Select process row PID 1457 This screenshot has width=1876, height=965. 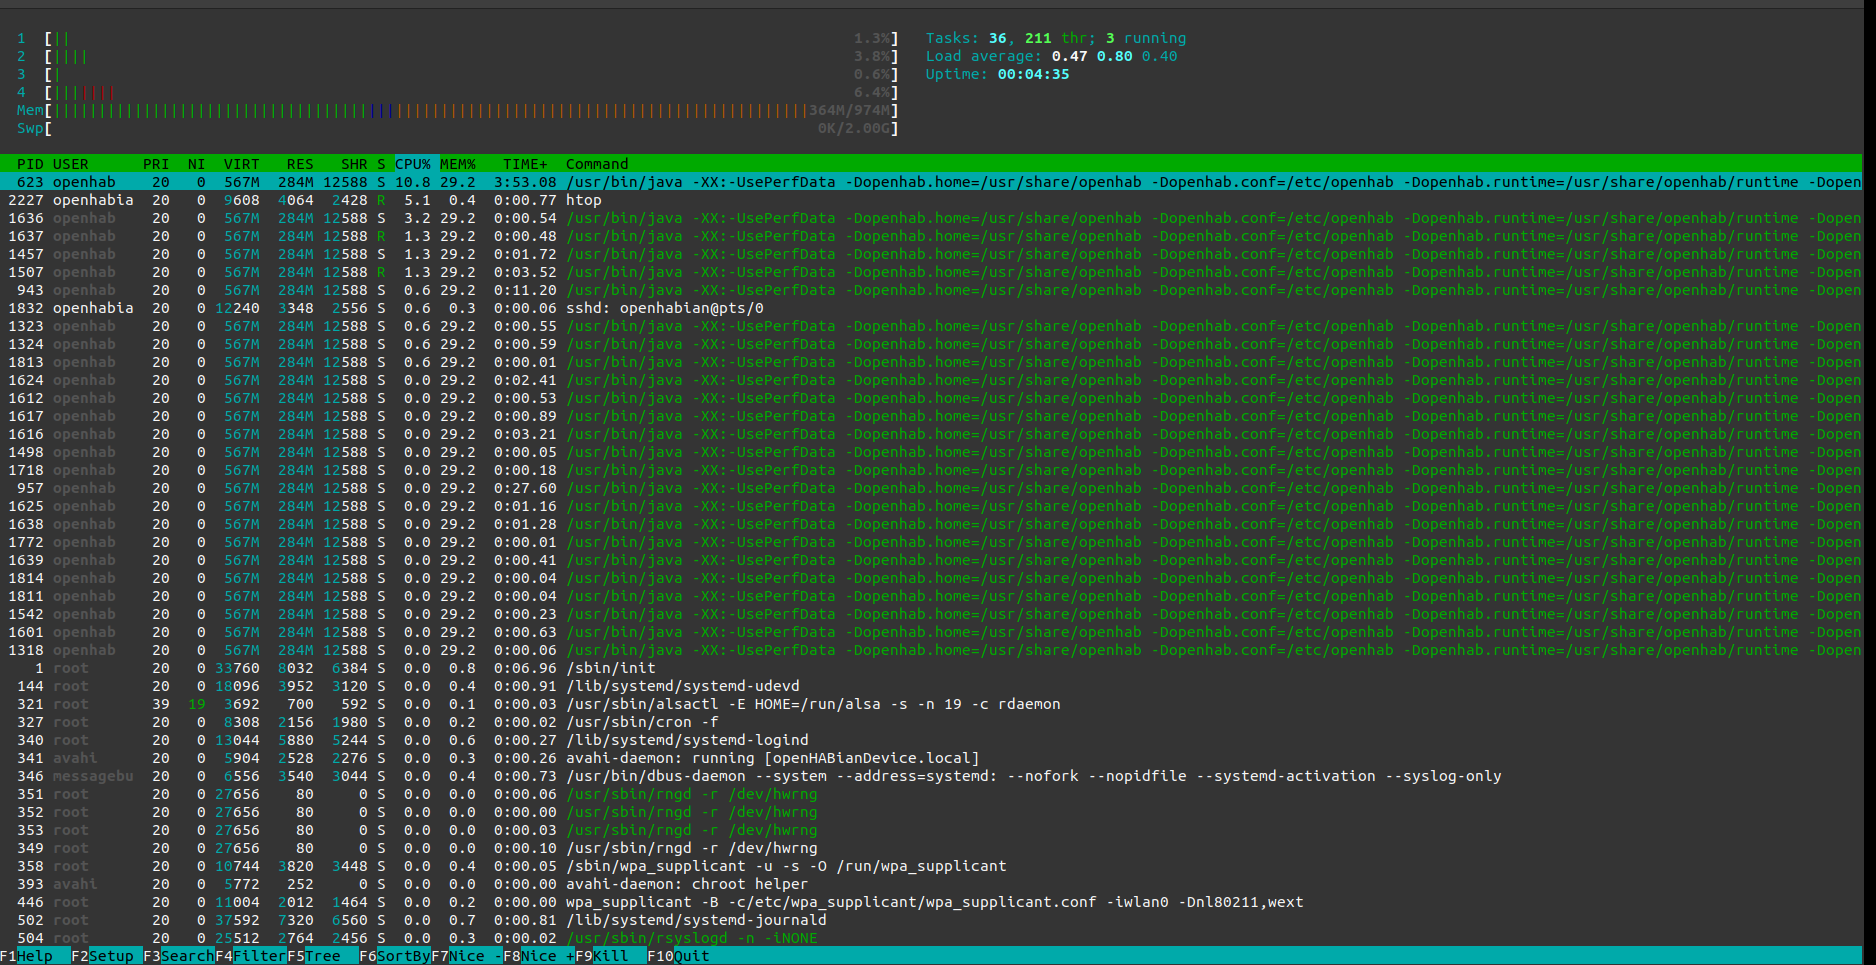coord(931,254)
